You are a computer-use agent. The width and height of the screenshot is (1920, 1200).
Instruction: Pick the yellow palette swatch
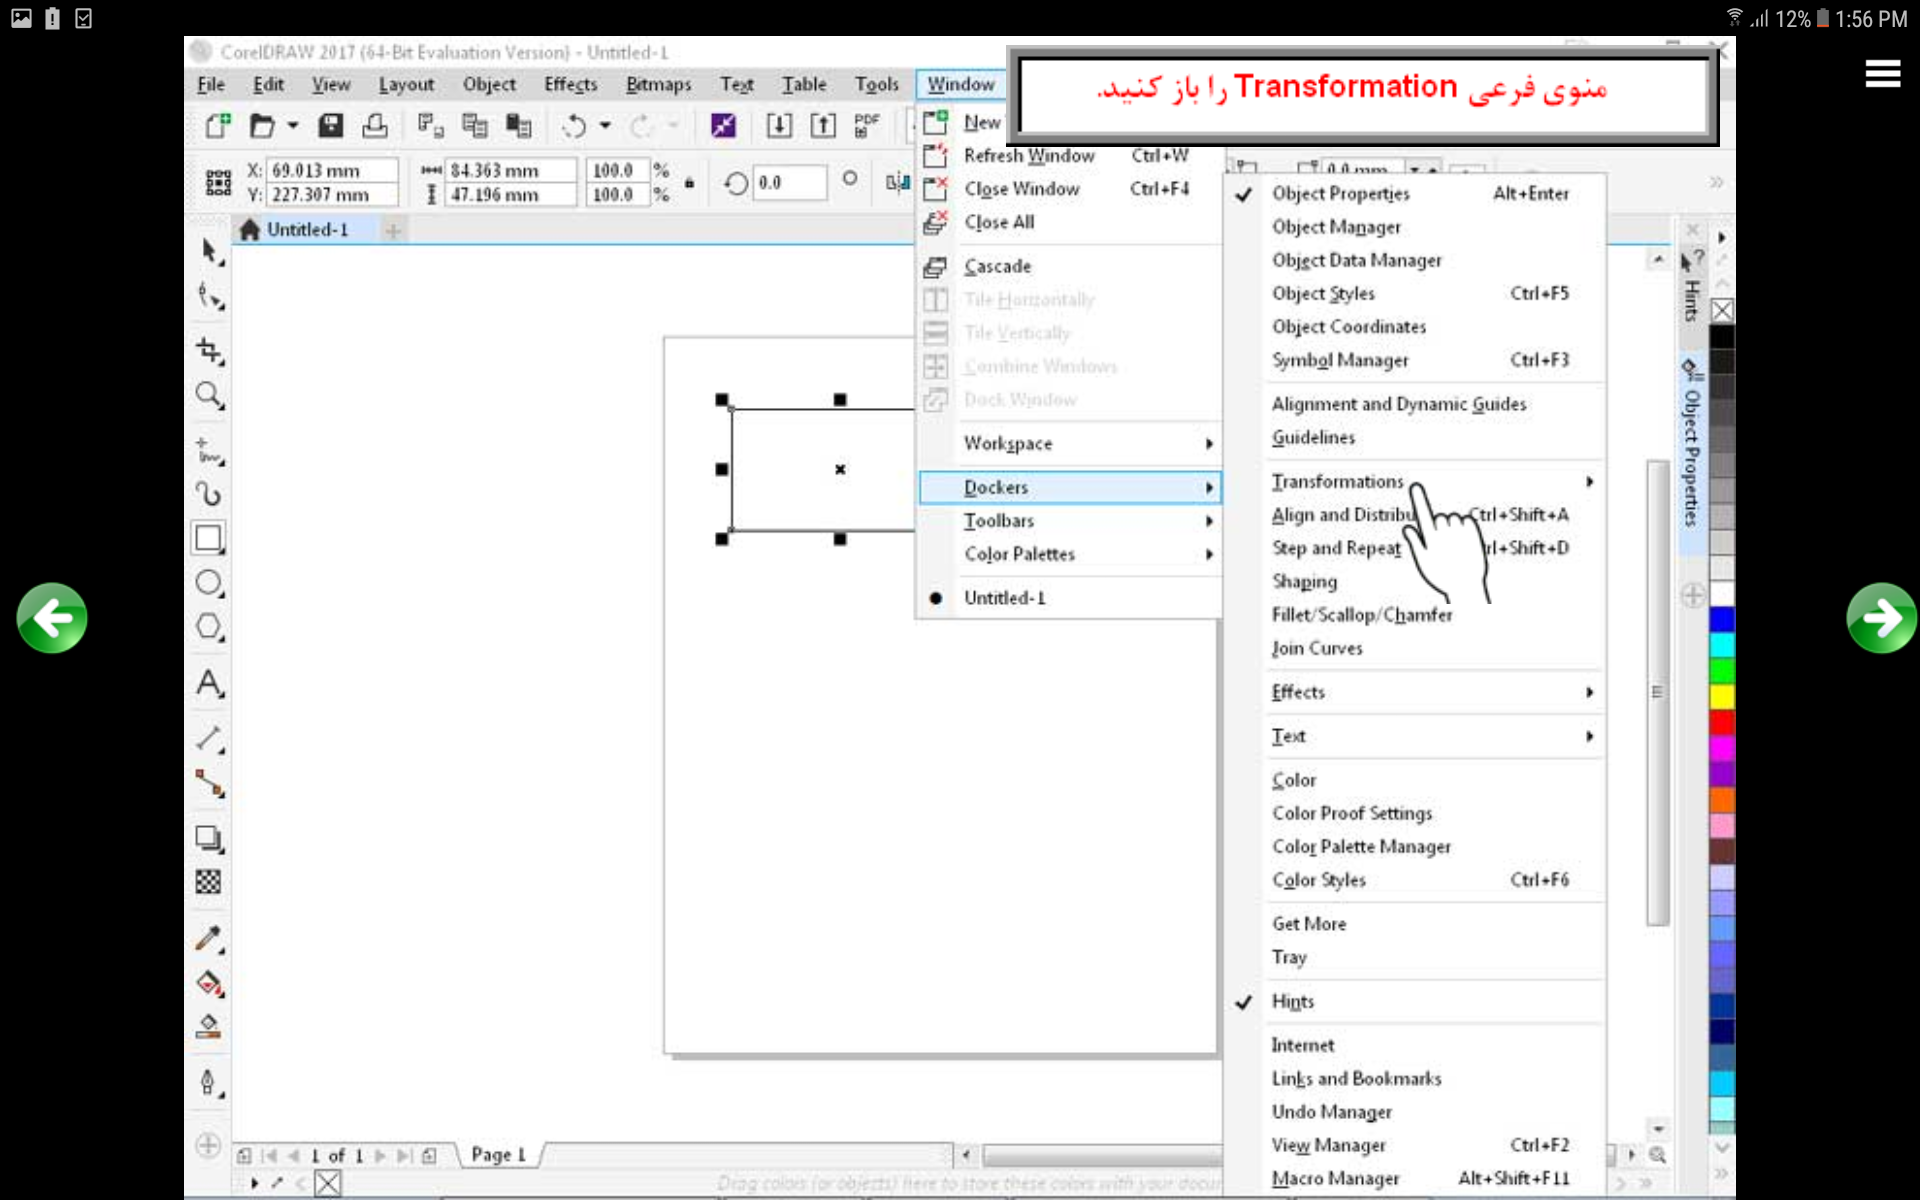(x=1722, y=696)
